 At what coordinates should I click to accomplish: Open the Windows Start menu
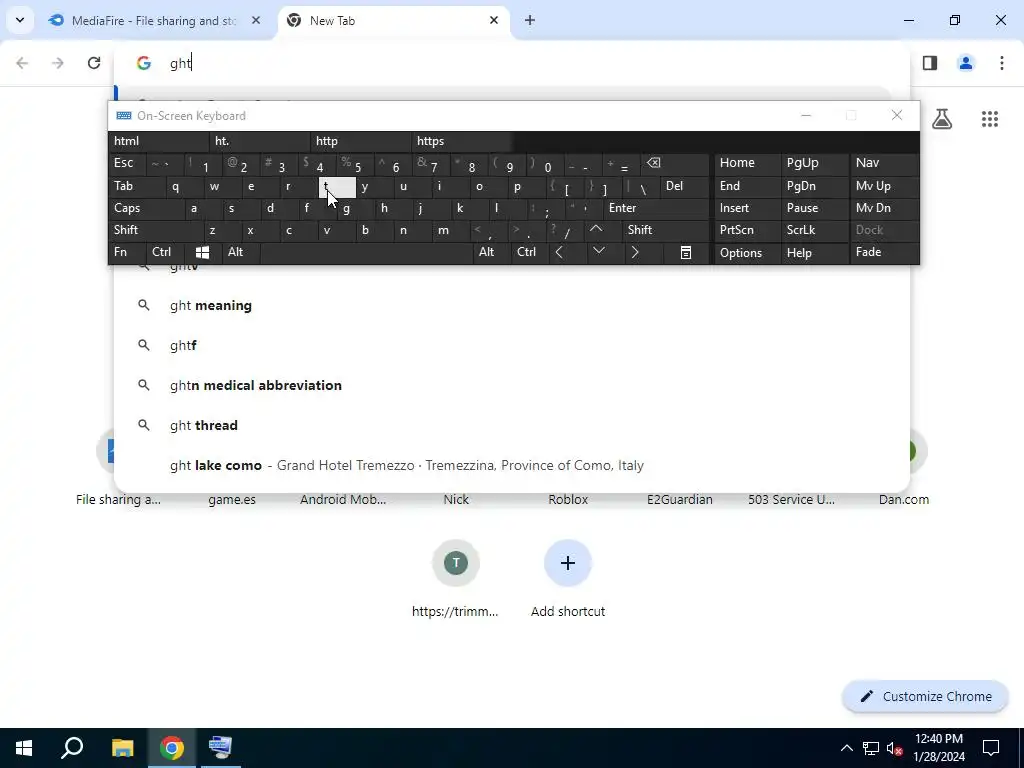(x=24, y=748)
